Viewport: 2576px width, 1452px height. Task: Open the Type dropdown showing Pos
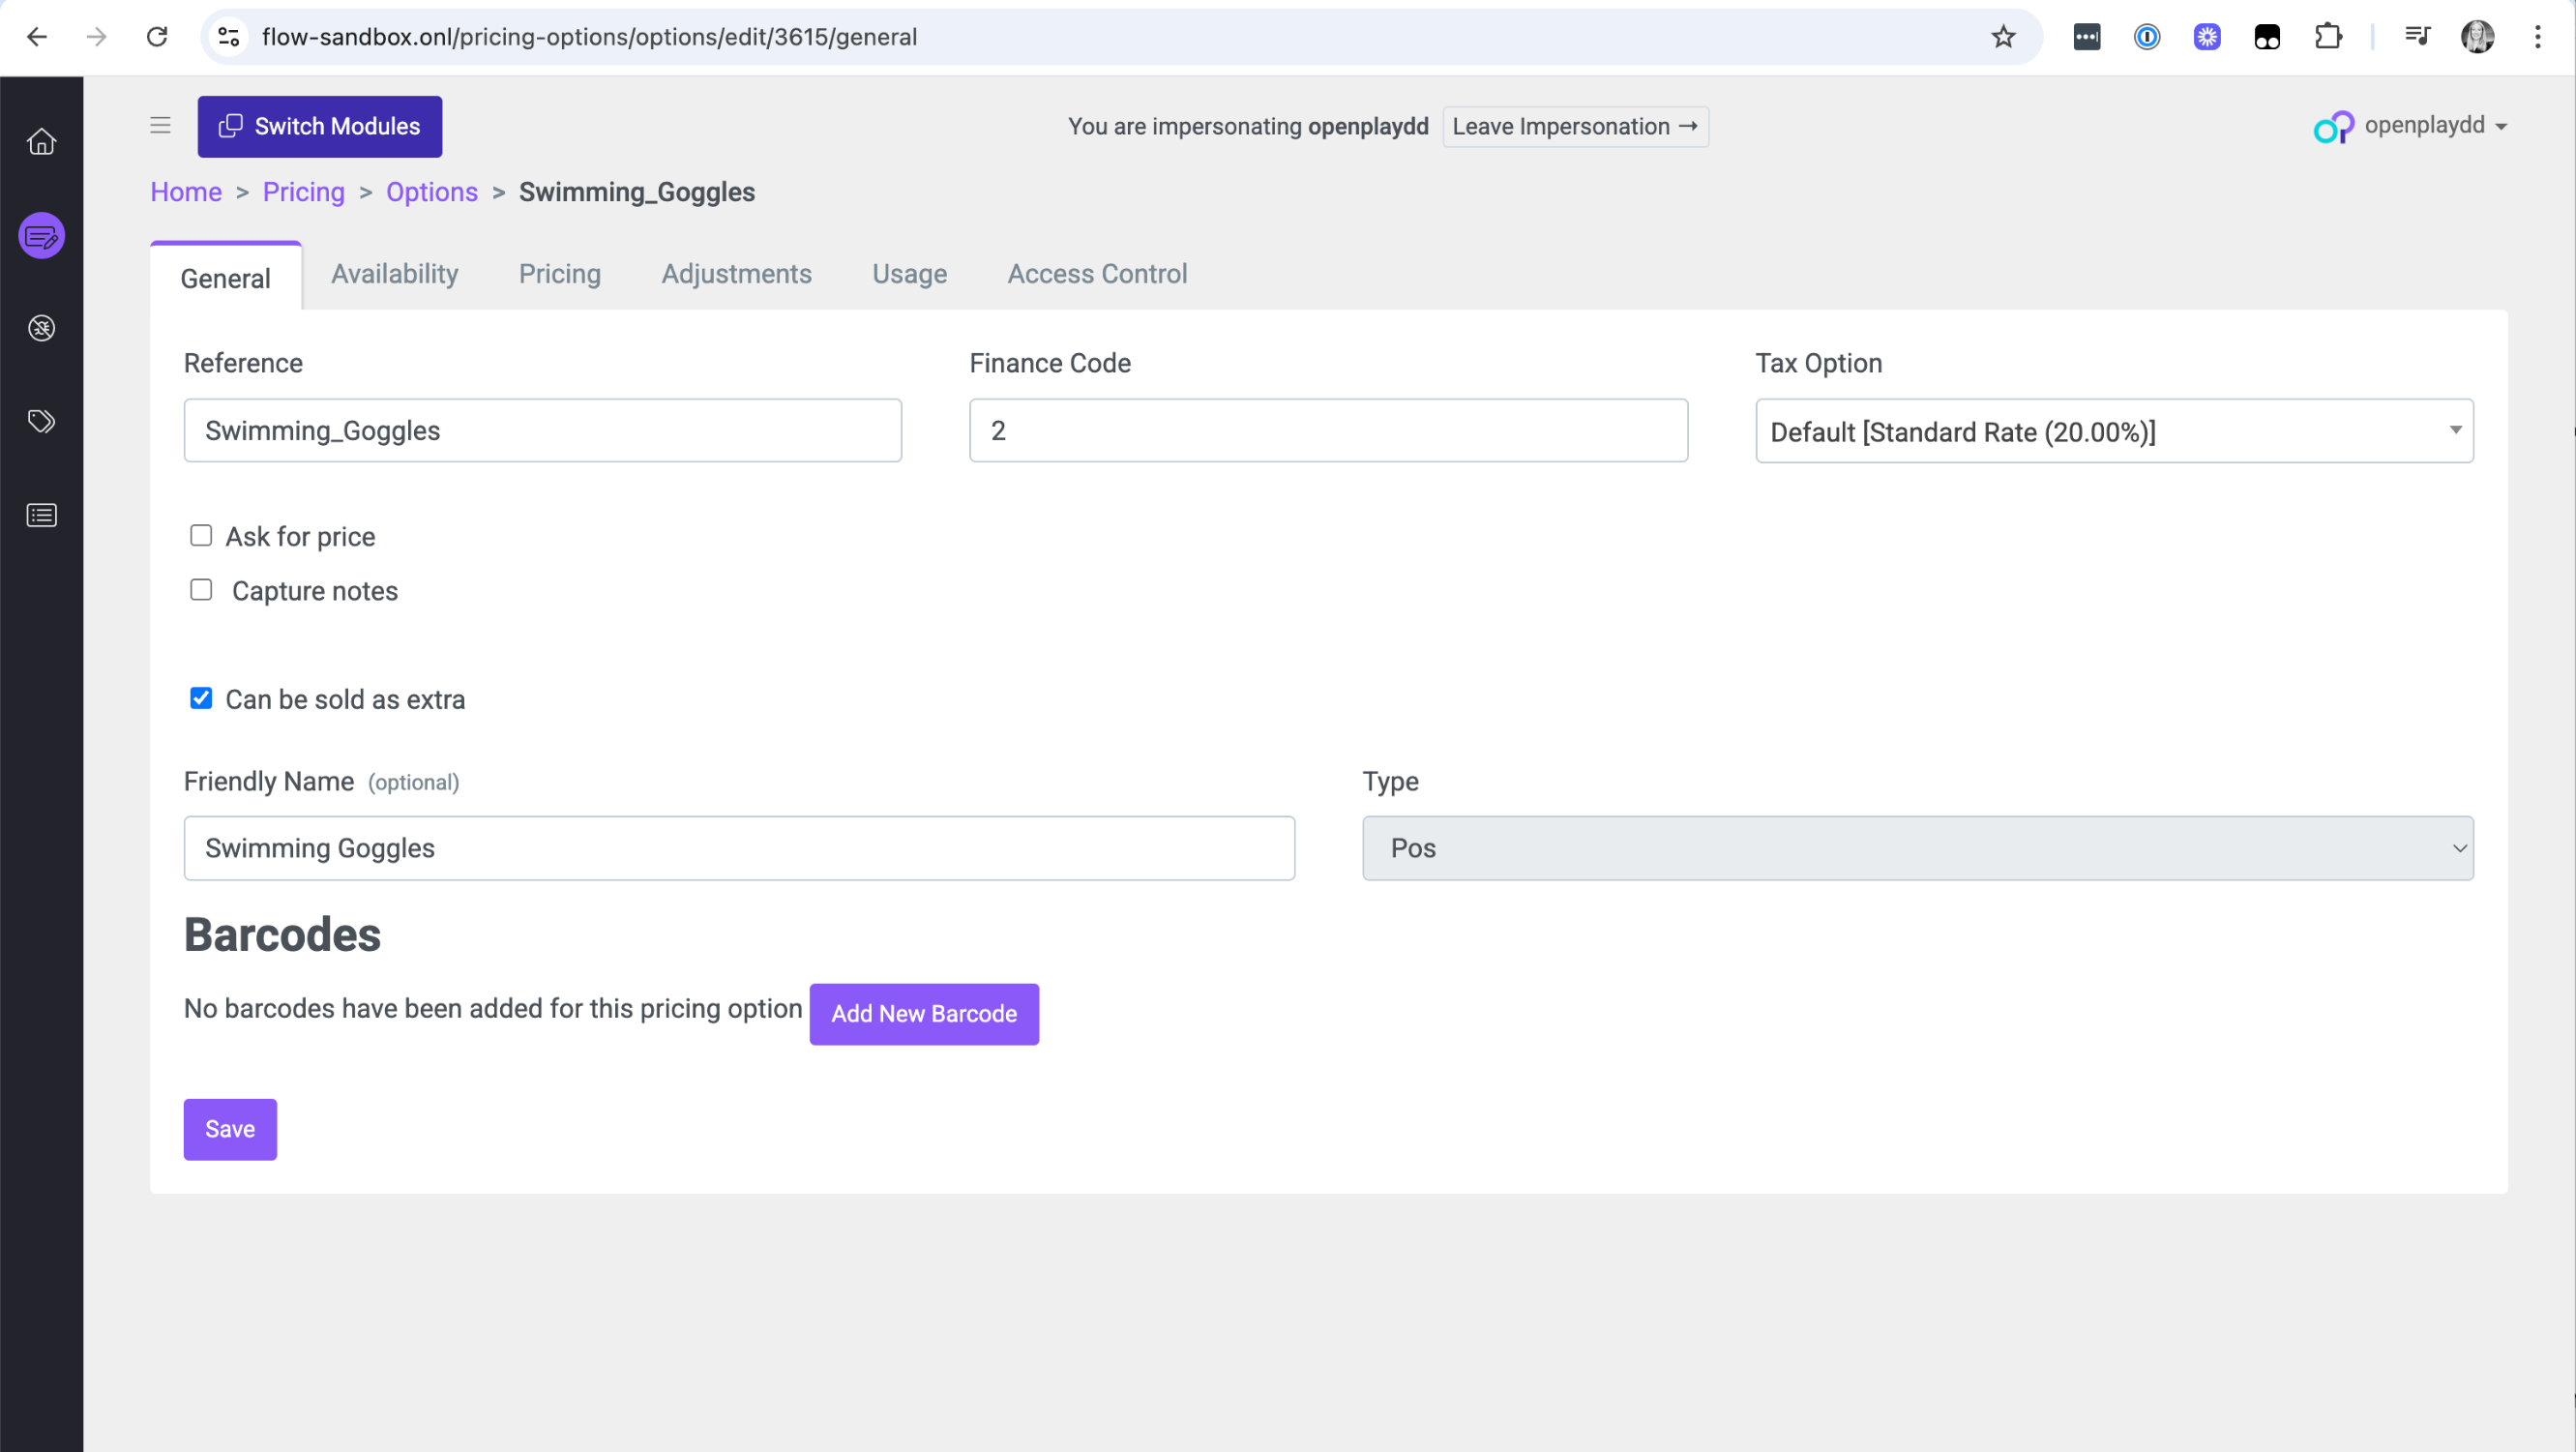point(1918,848)
